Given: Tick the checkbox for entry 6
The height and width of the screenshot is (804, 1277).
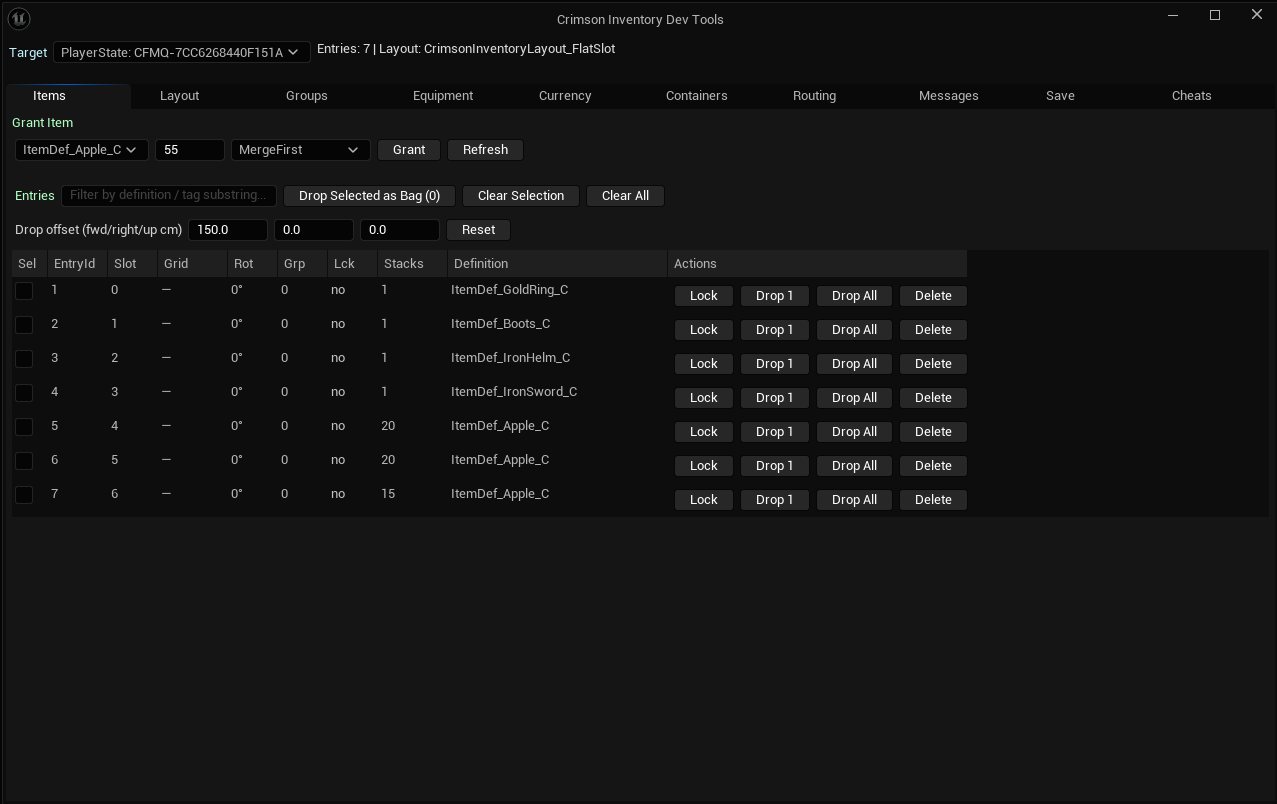Looking at the screenshot, I should click(x=24, y=461).
